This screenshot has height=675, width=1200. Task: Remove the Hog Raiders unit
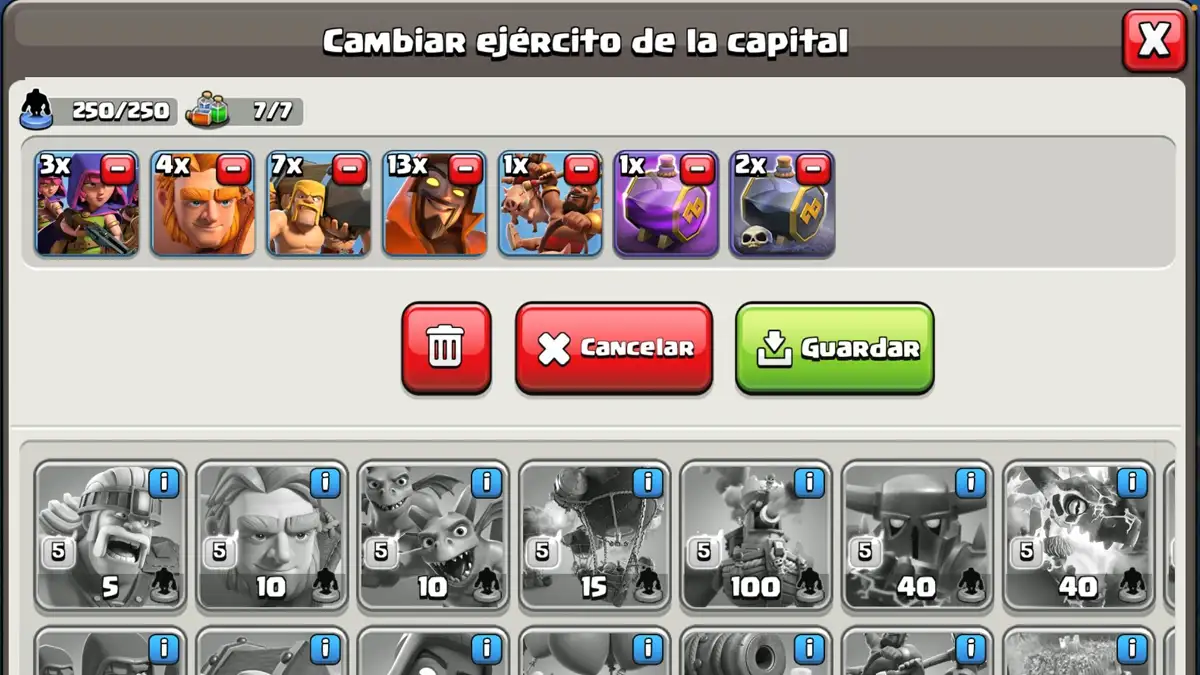pyautogui.click(x=581, y=170)
